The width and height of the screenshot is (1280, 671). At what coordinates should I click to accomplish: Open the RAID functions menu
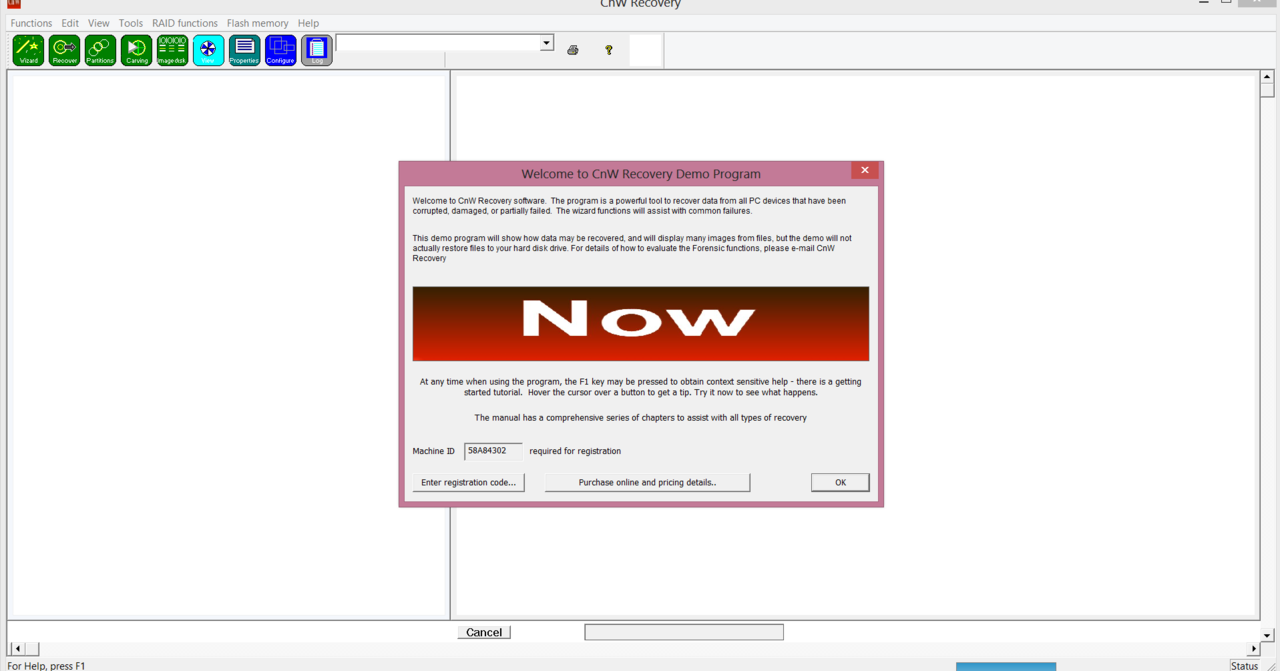coord(185,23)
